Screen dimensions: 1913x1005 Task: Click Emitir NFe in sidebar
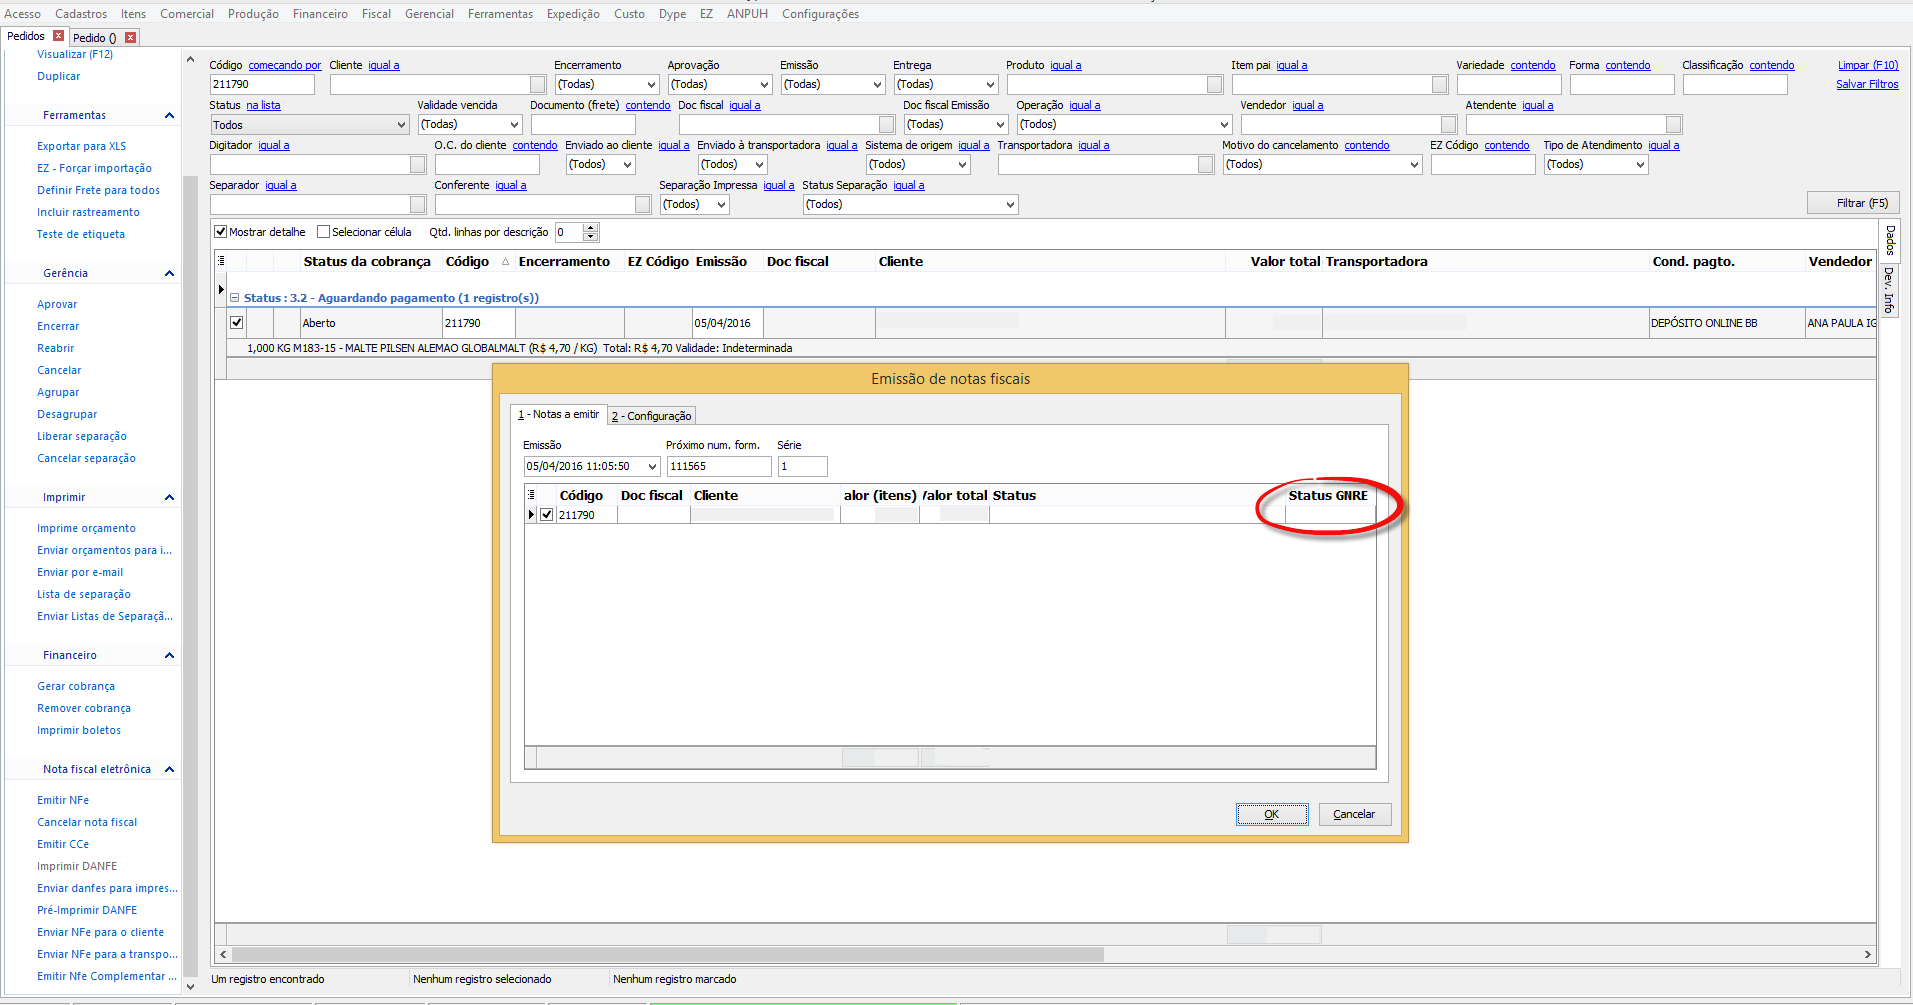pos(63,800)
